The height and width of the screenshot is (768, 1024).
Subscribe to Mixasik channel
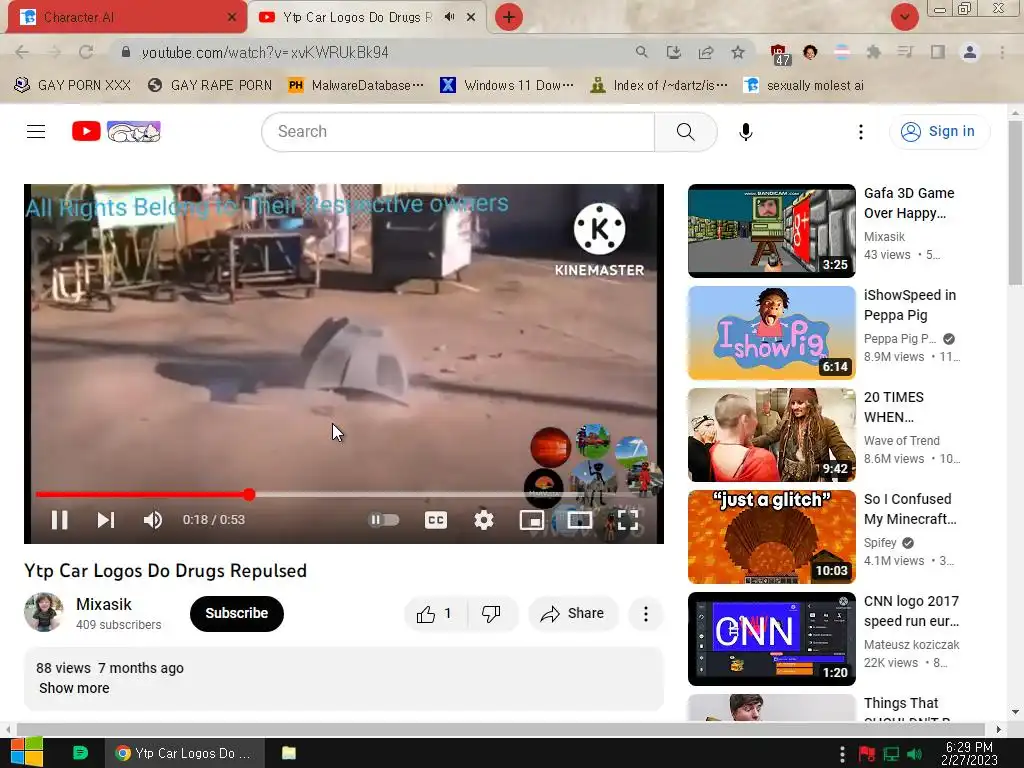pyautogui.click(x=236, y=613)
